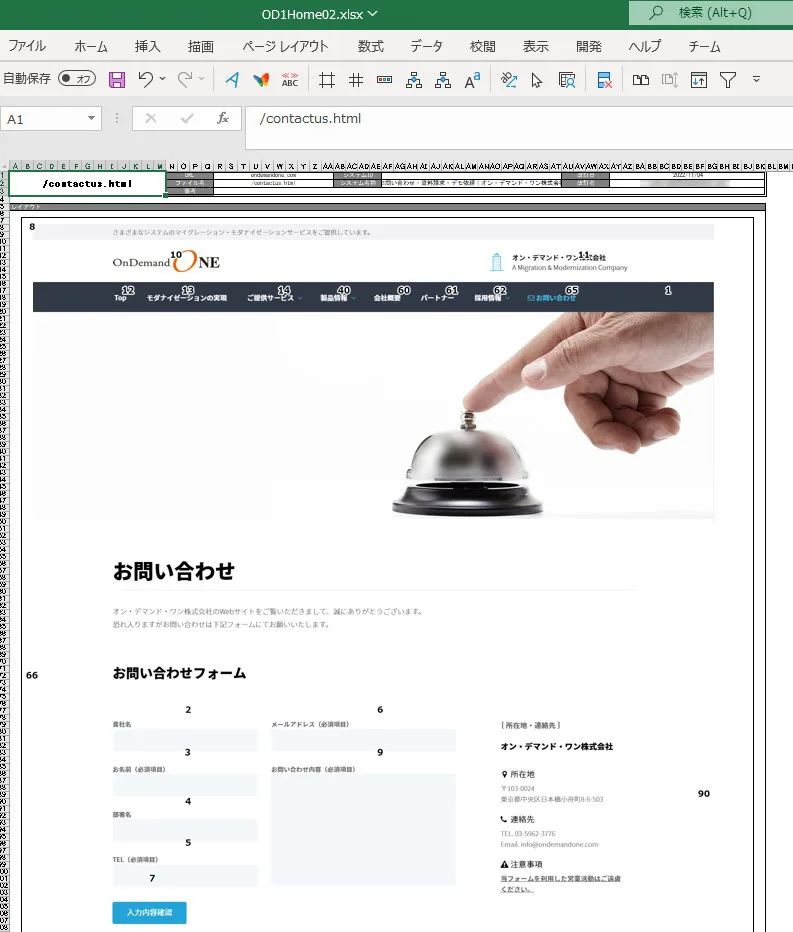Screen dimensions: 793x932
Task: Open the Redo history dropdown arrow
Action: tap(202, 78)
